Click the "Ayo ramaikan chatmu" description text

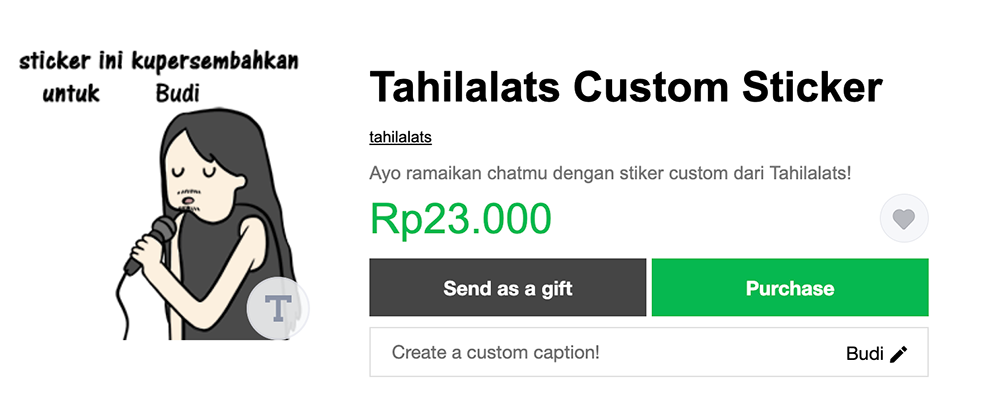point(610,173)
